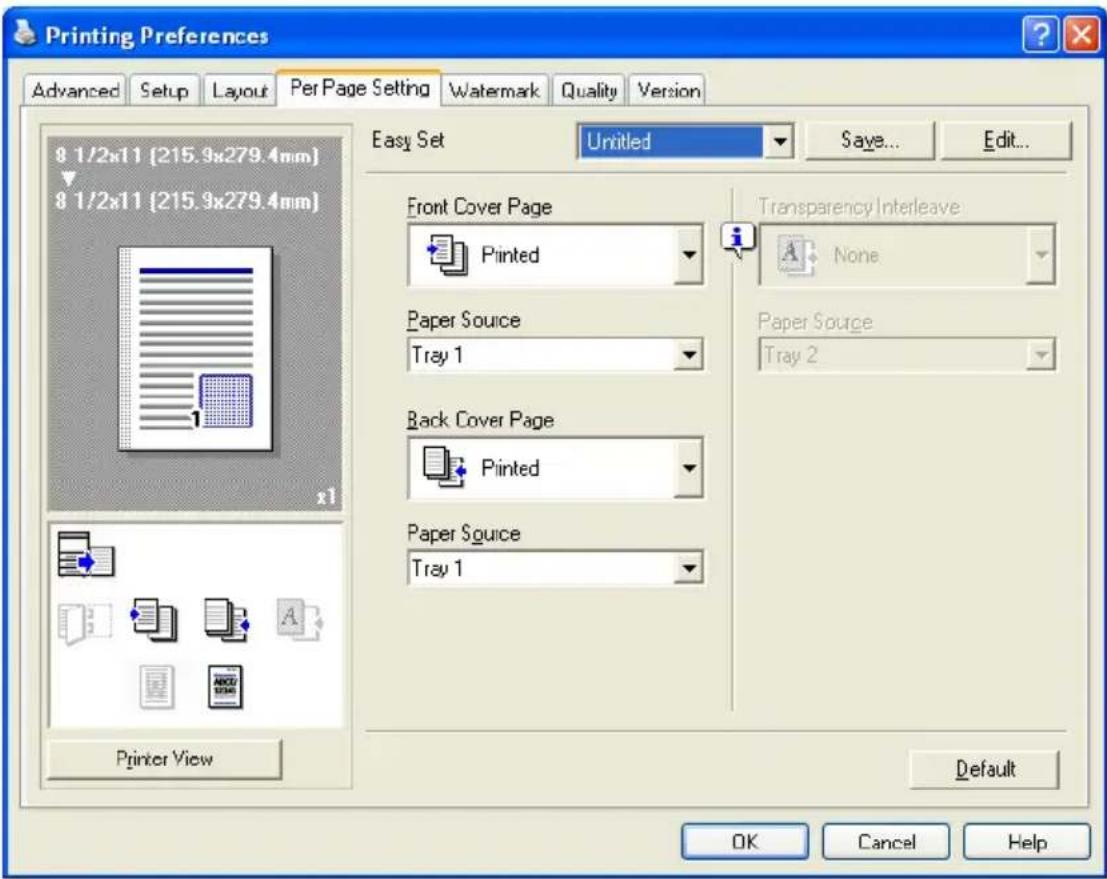Click the Cancel button
Viewport: 1107px width, 879px height.
click(x=886, y=842)
